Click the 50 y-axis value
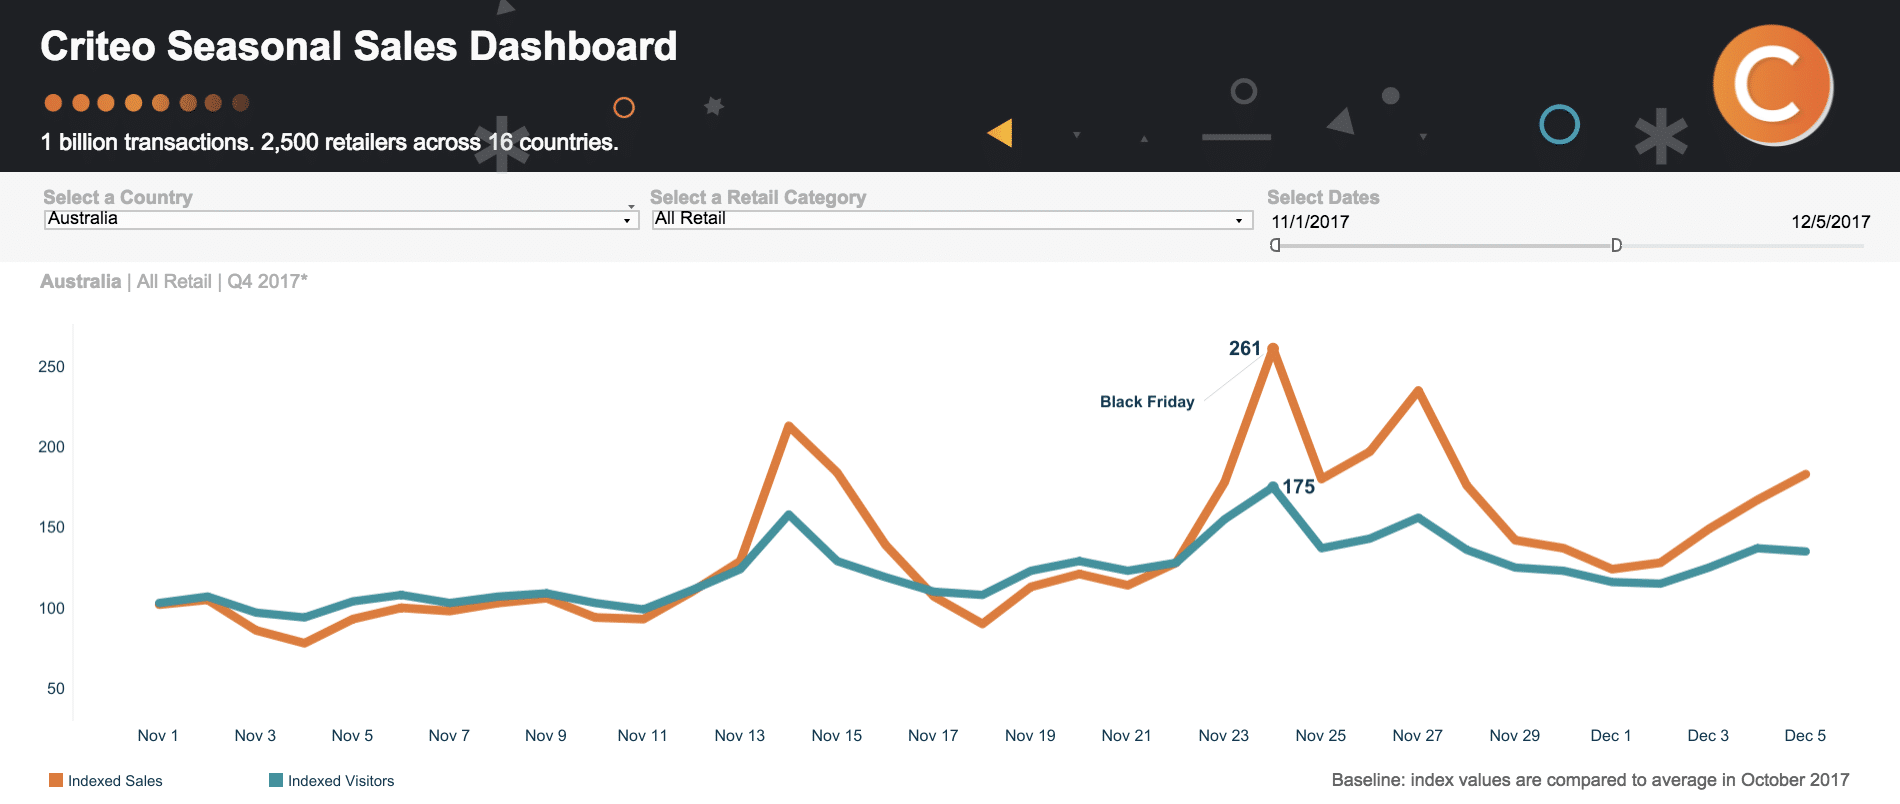Screen dimensions: 1900x804 pos(56,689)
